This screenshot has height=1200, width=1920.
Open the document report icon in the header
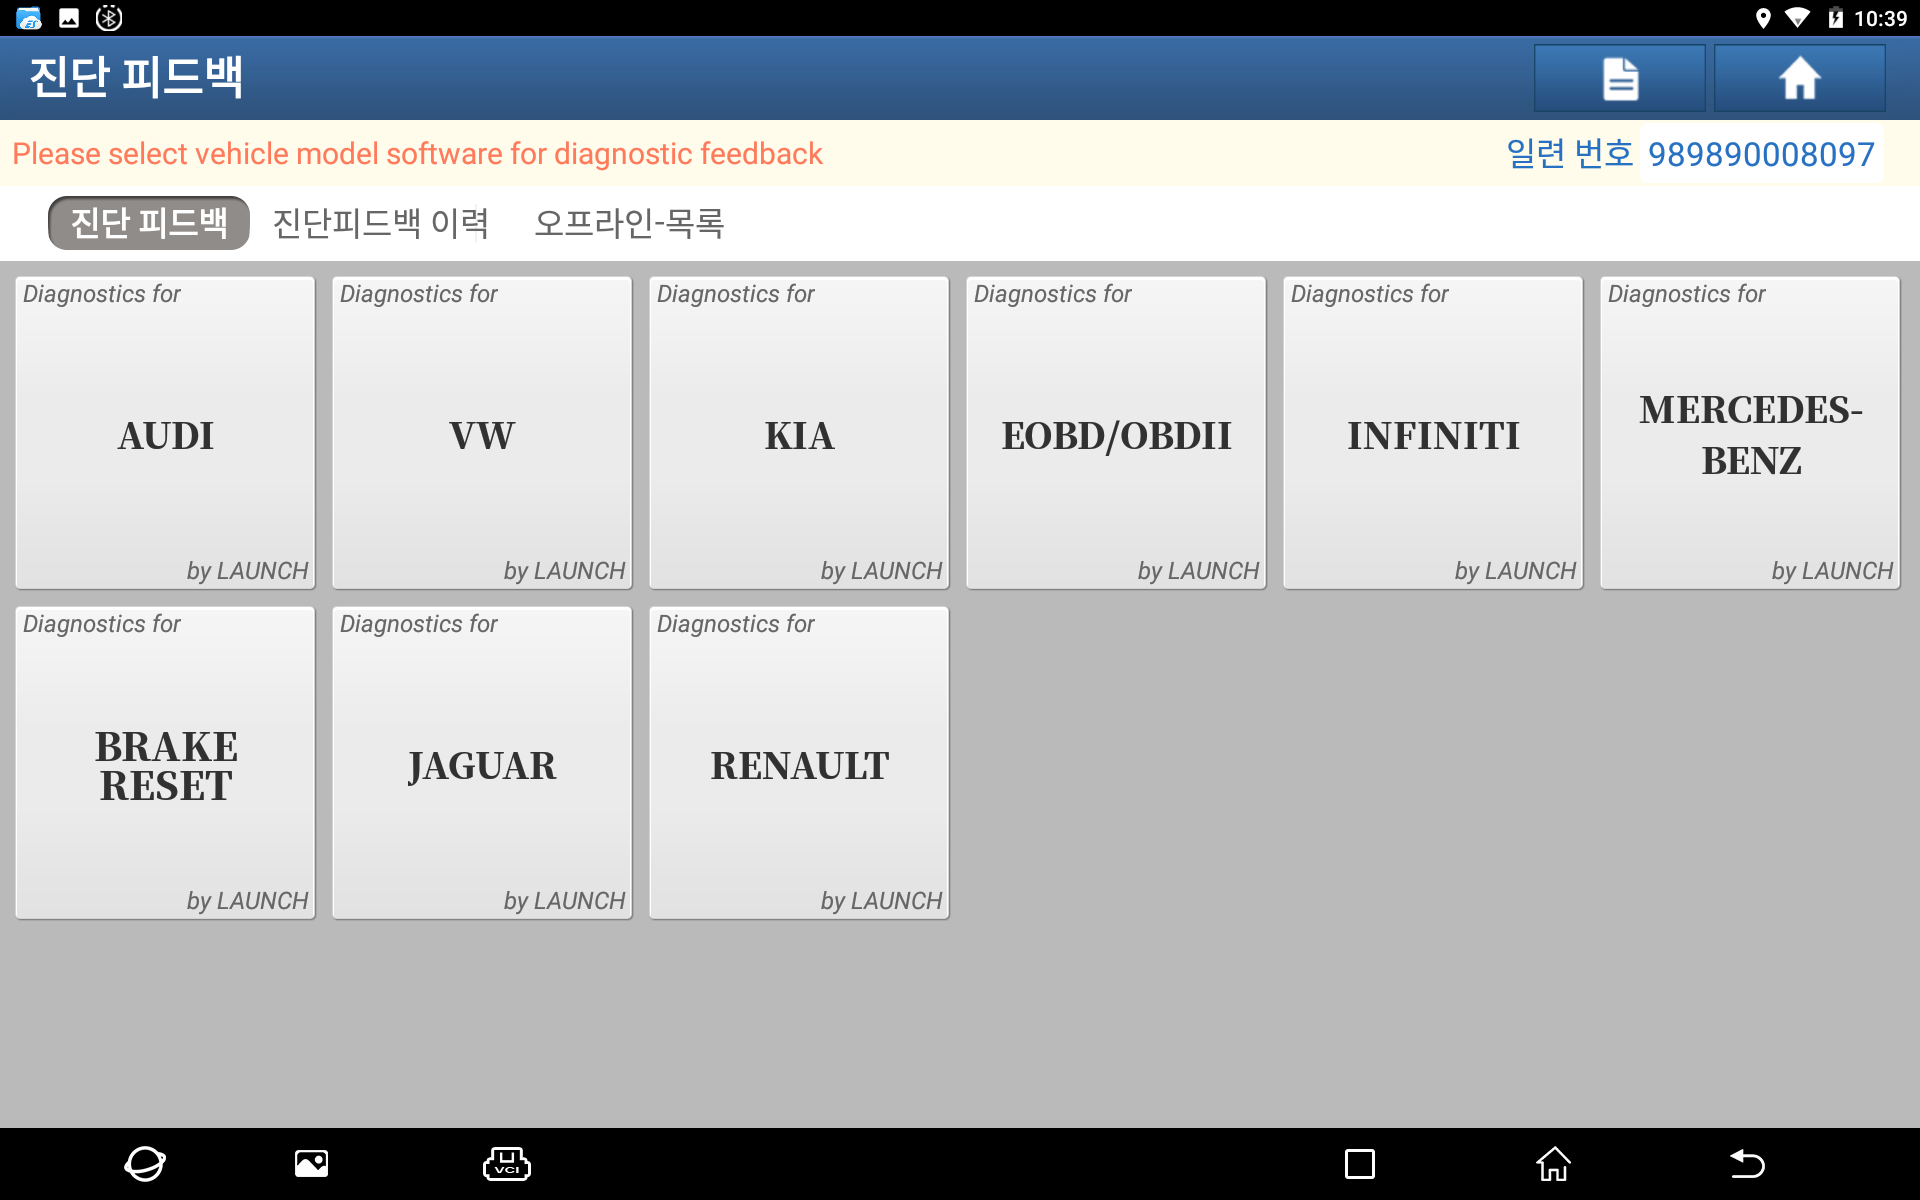point(1620,78)
